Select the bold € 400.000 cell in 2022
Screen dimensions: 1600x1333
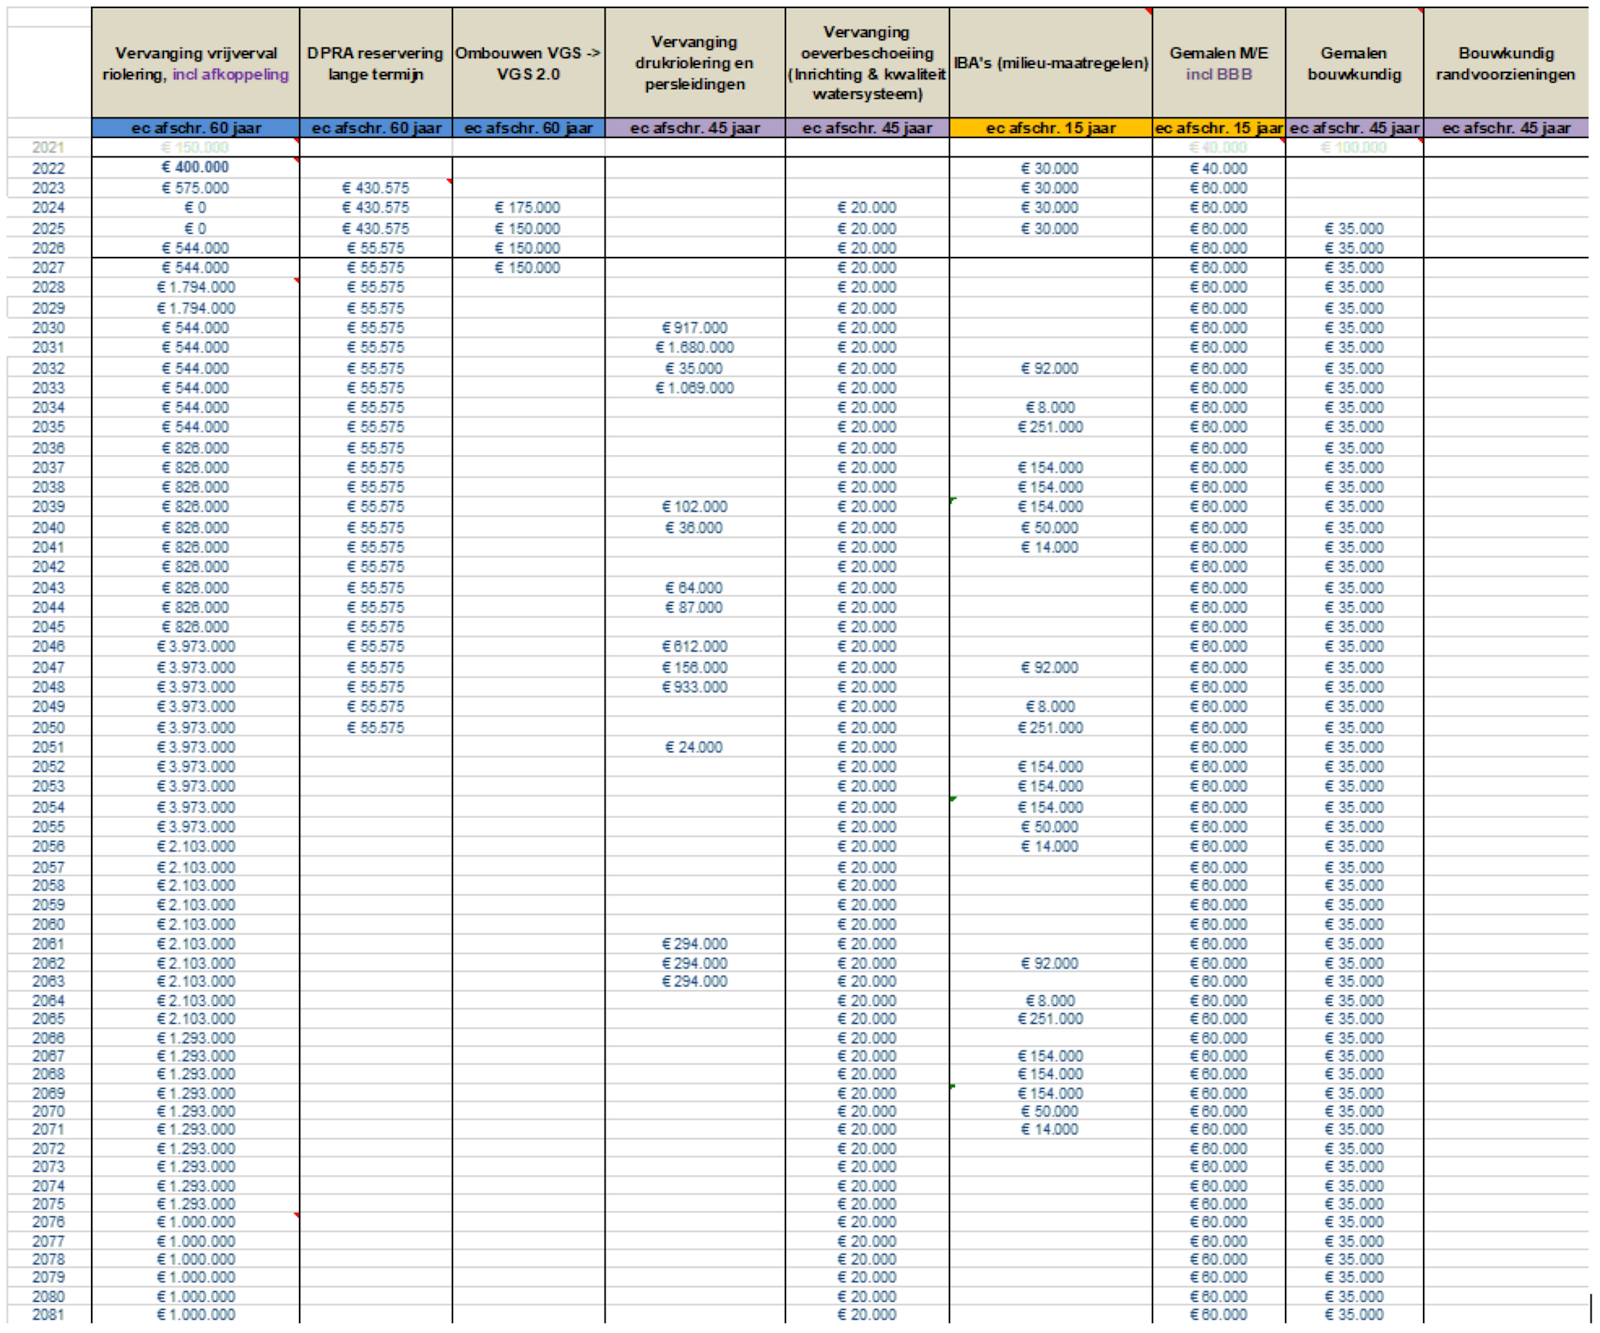click(195, 168)
